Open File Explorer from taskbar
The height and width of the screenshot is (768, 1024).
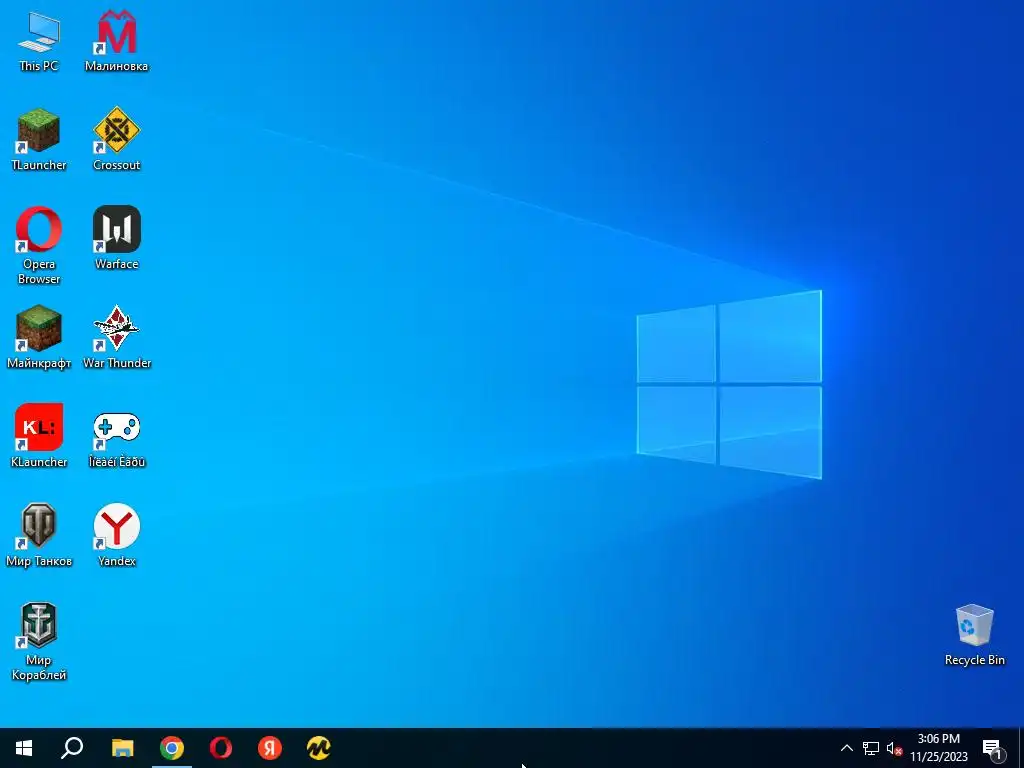(122, 748)
